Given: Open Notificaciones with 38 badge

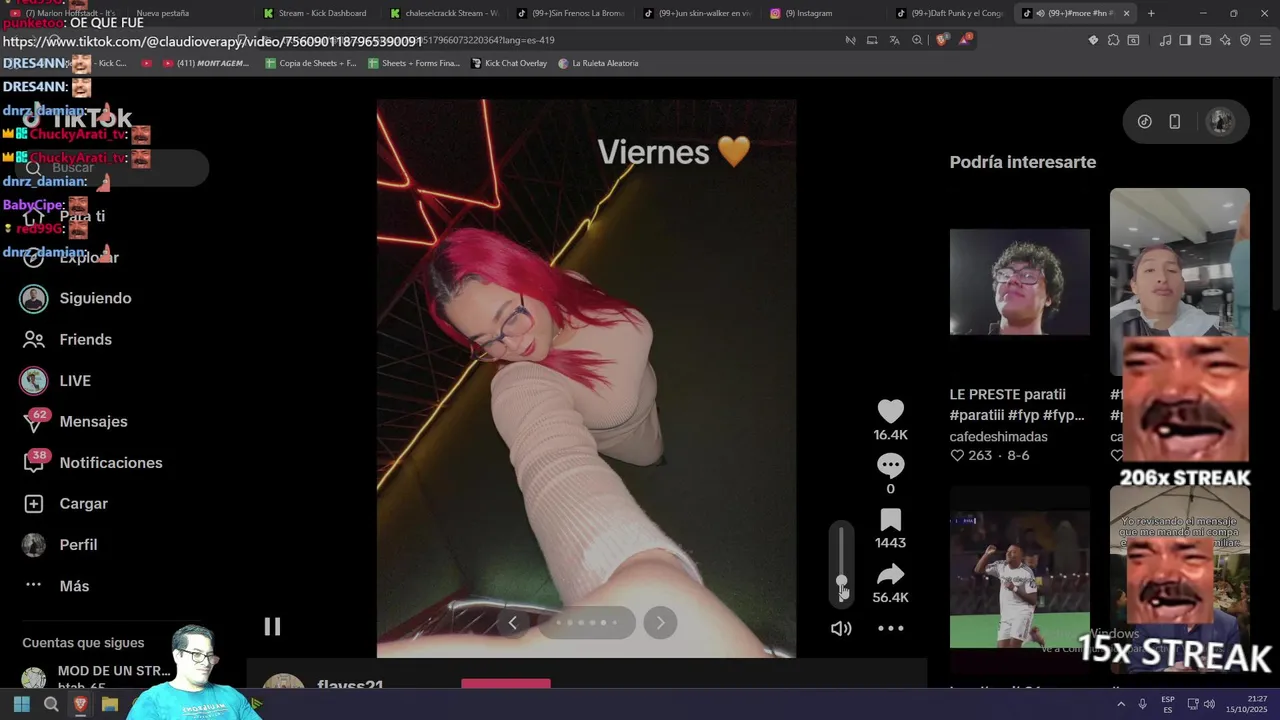Looking at the screenshot, I should (110, 462).
